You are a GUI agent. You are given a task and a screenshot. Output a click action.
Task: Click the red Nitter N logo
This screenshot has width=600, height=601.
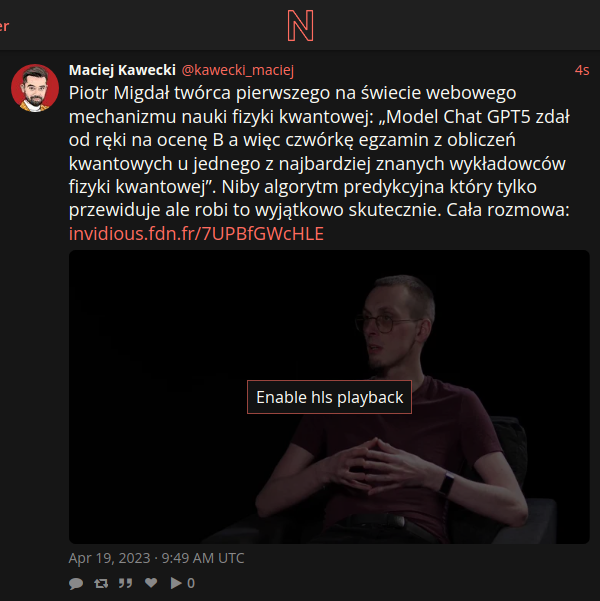tap(300, 26)
